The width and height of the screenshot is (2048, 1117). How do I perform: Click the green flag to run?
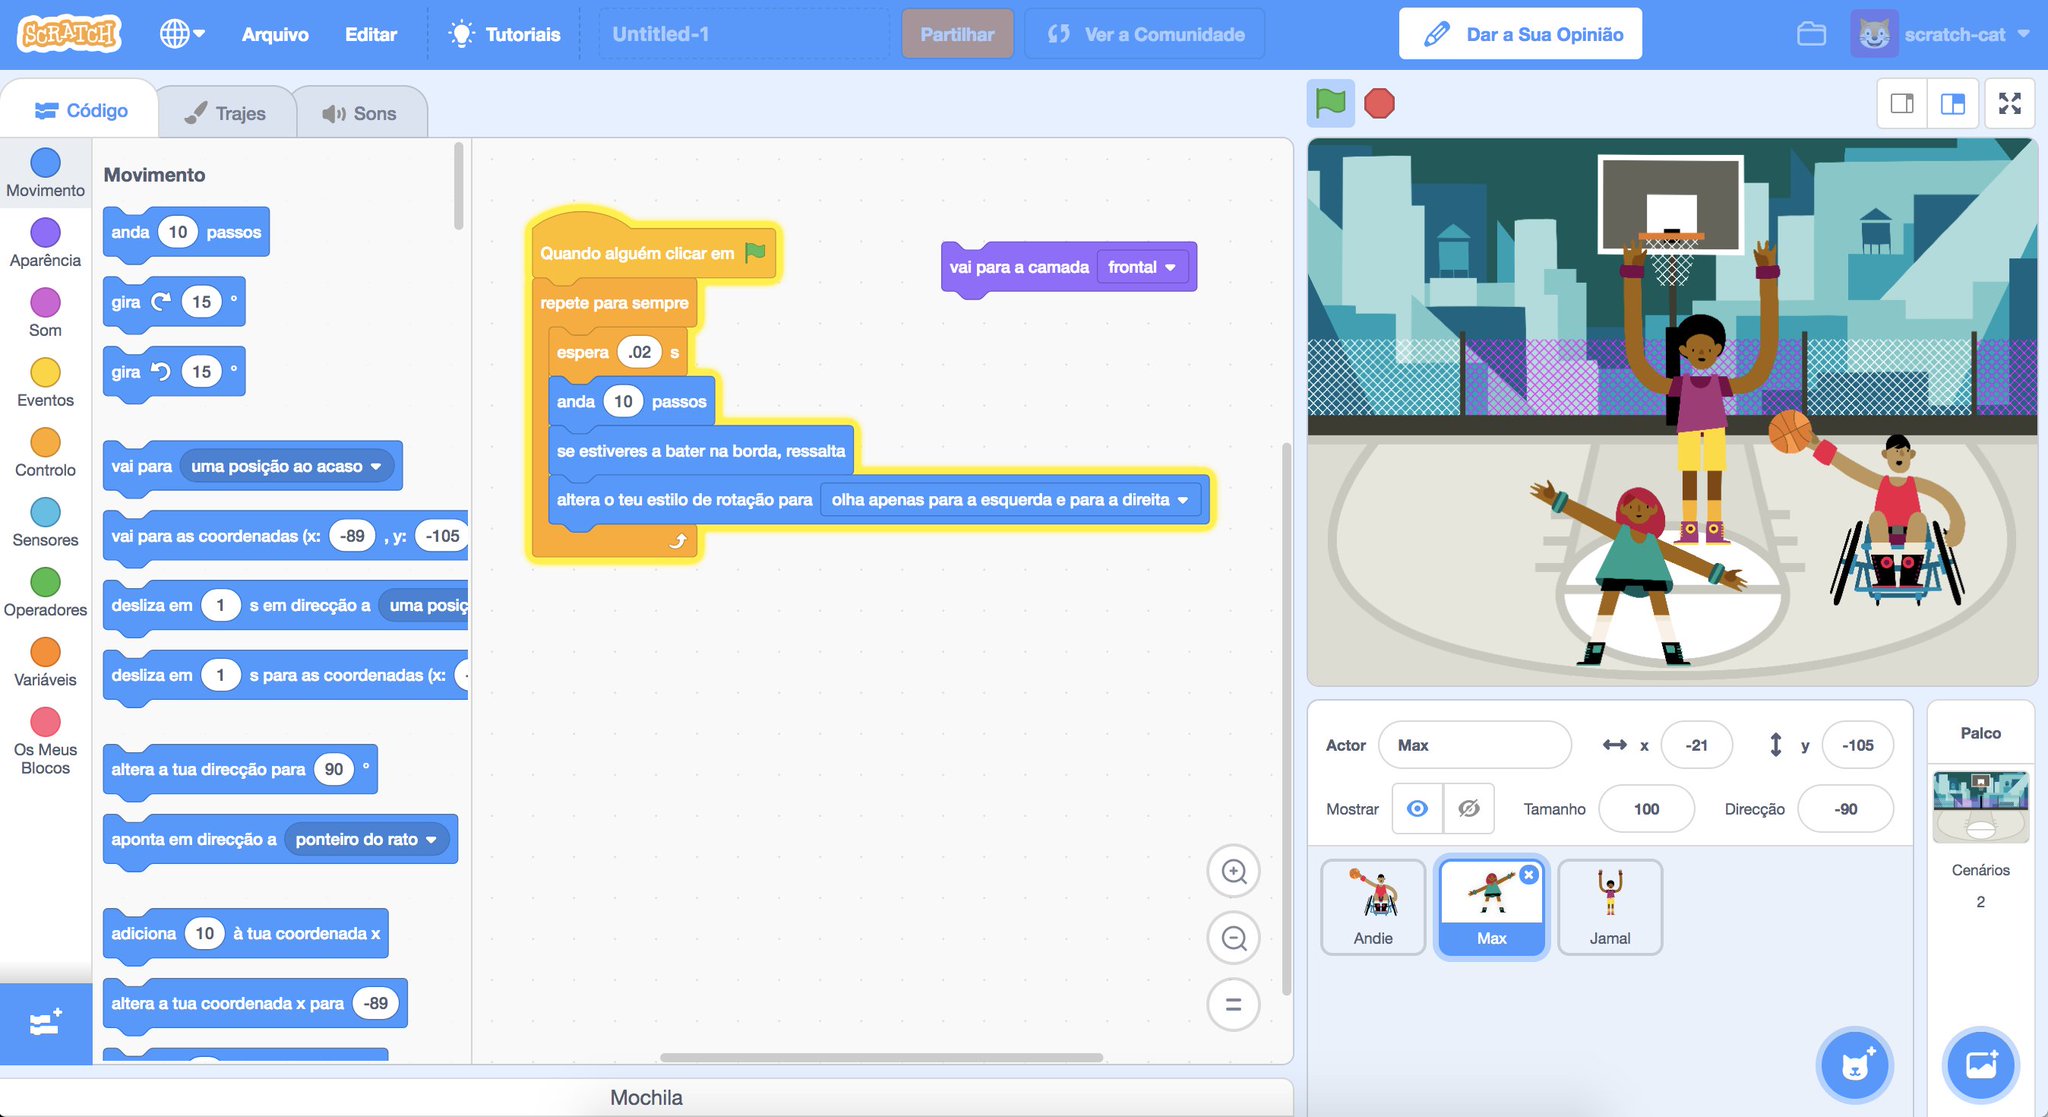[1330, 103]
